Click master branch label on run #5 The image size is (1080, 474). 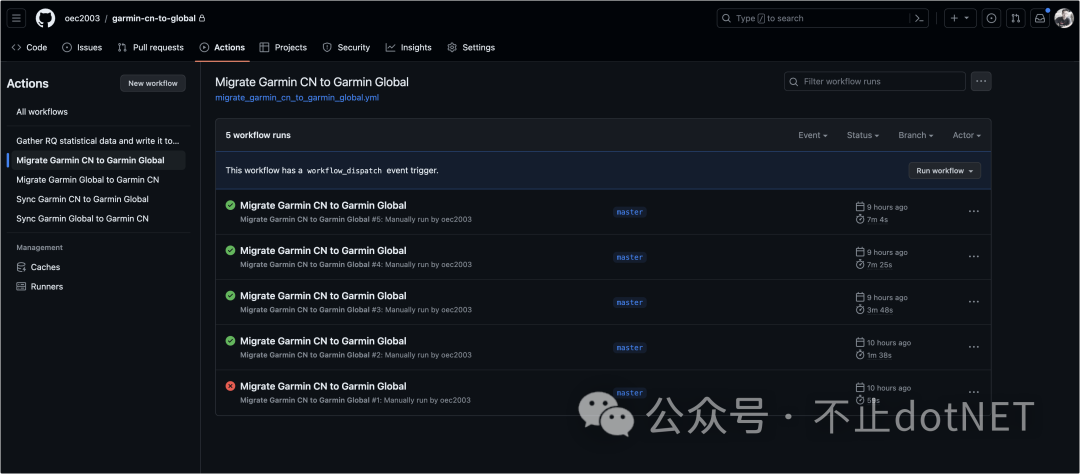click(630, 212)
